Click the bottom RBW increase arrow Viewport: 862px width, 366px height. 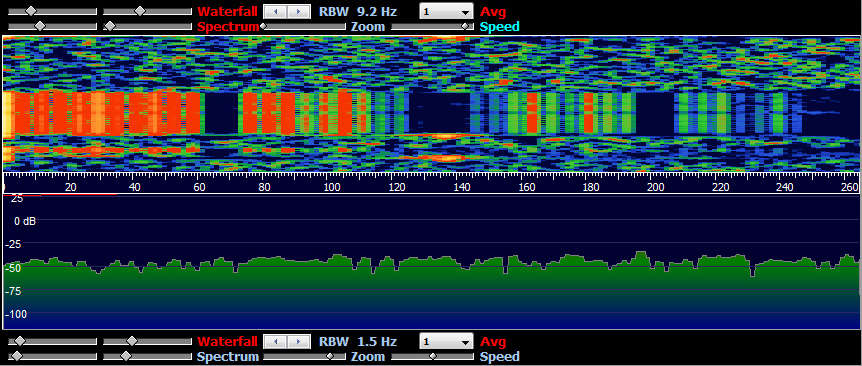point(297,341)
